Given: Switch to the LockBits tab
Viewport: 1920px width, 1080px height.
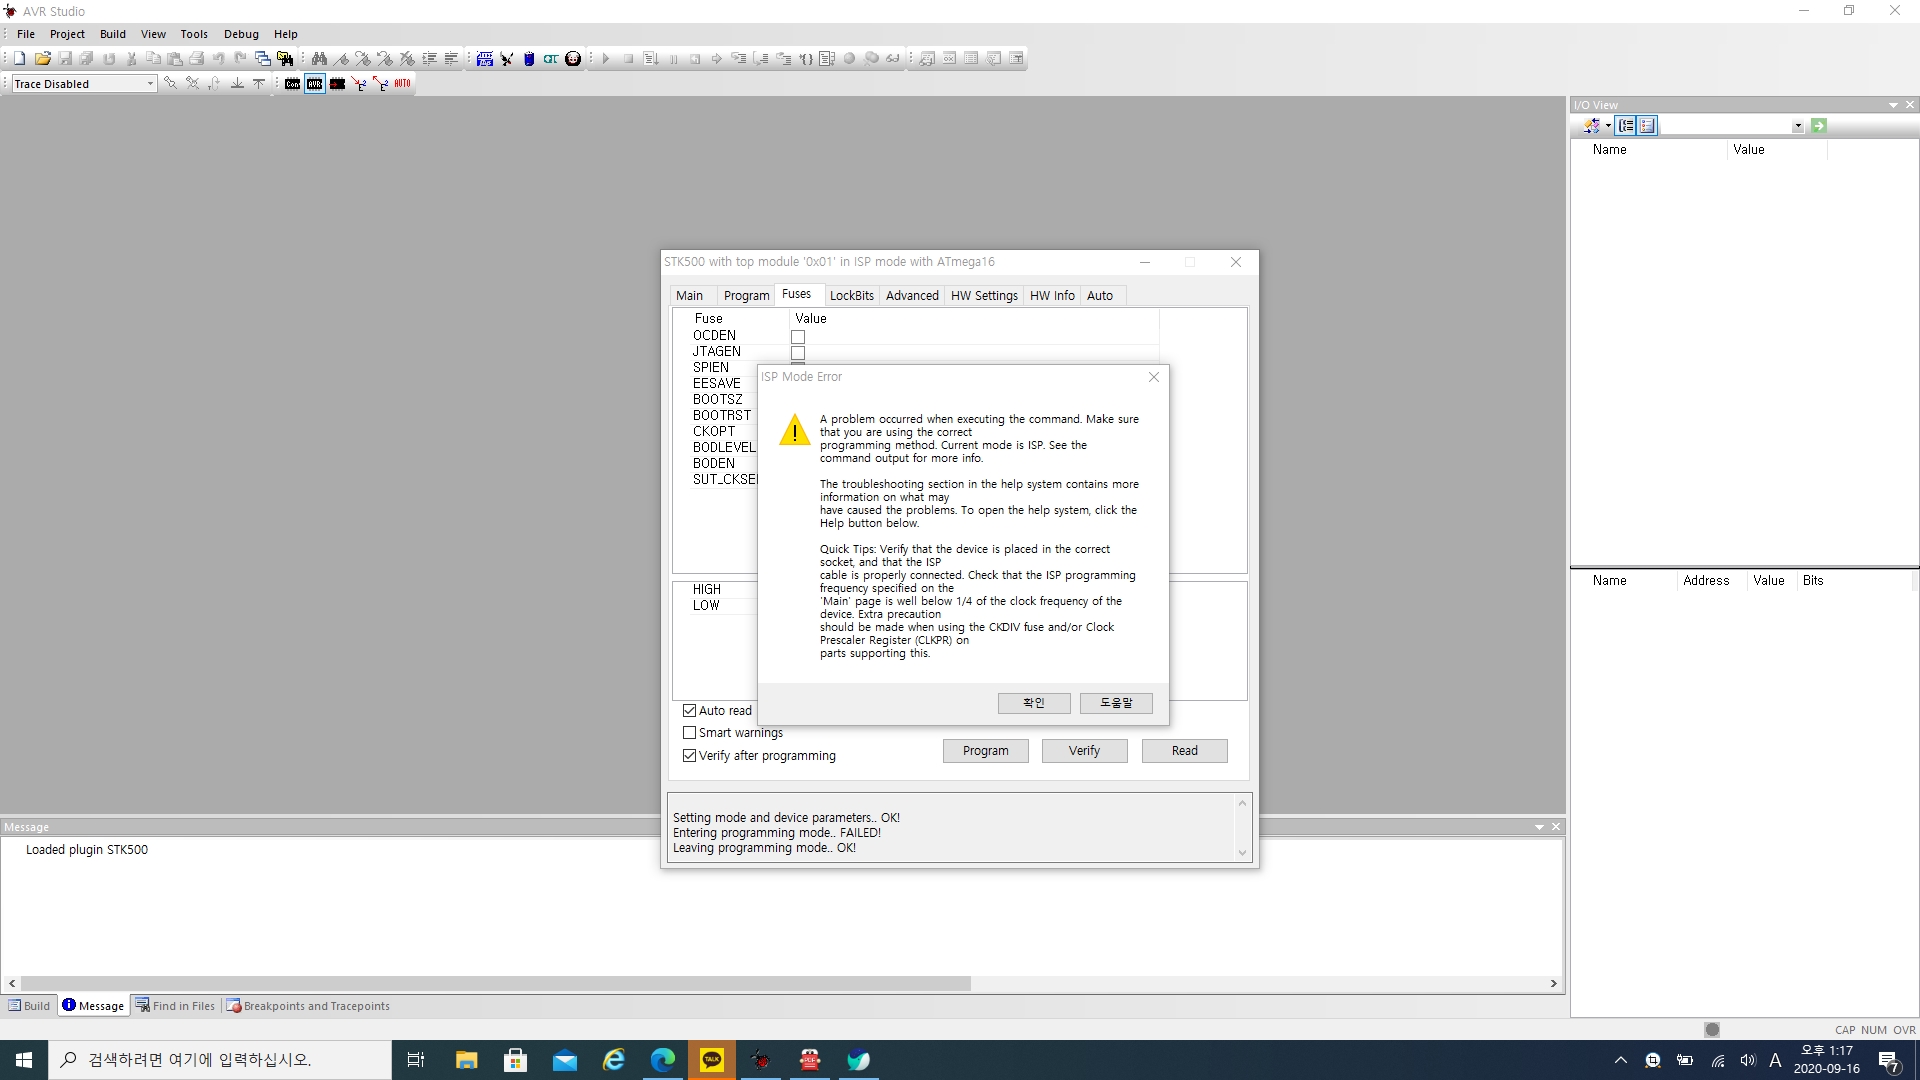Looking at the screenshot, I should point(851,295).
